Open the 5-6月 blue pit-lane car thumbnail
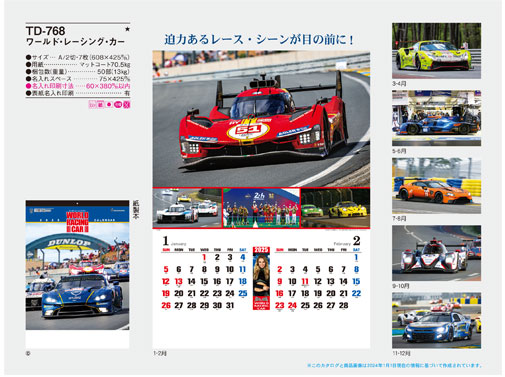Viewport: 505px width, 377px height. (436, 118)
